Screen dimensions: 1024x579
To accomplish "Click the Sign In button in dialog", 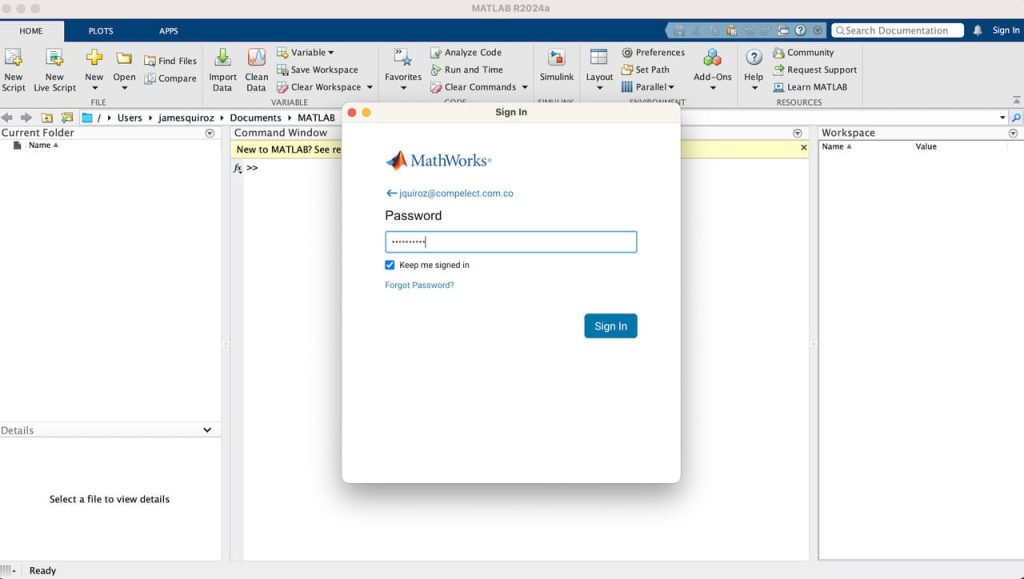I will click(x=611, y=326).
